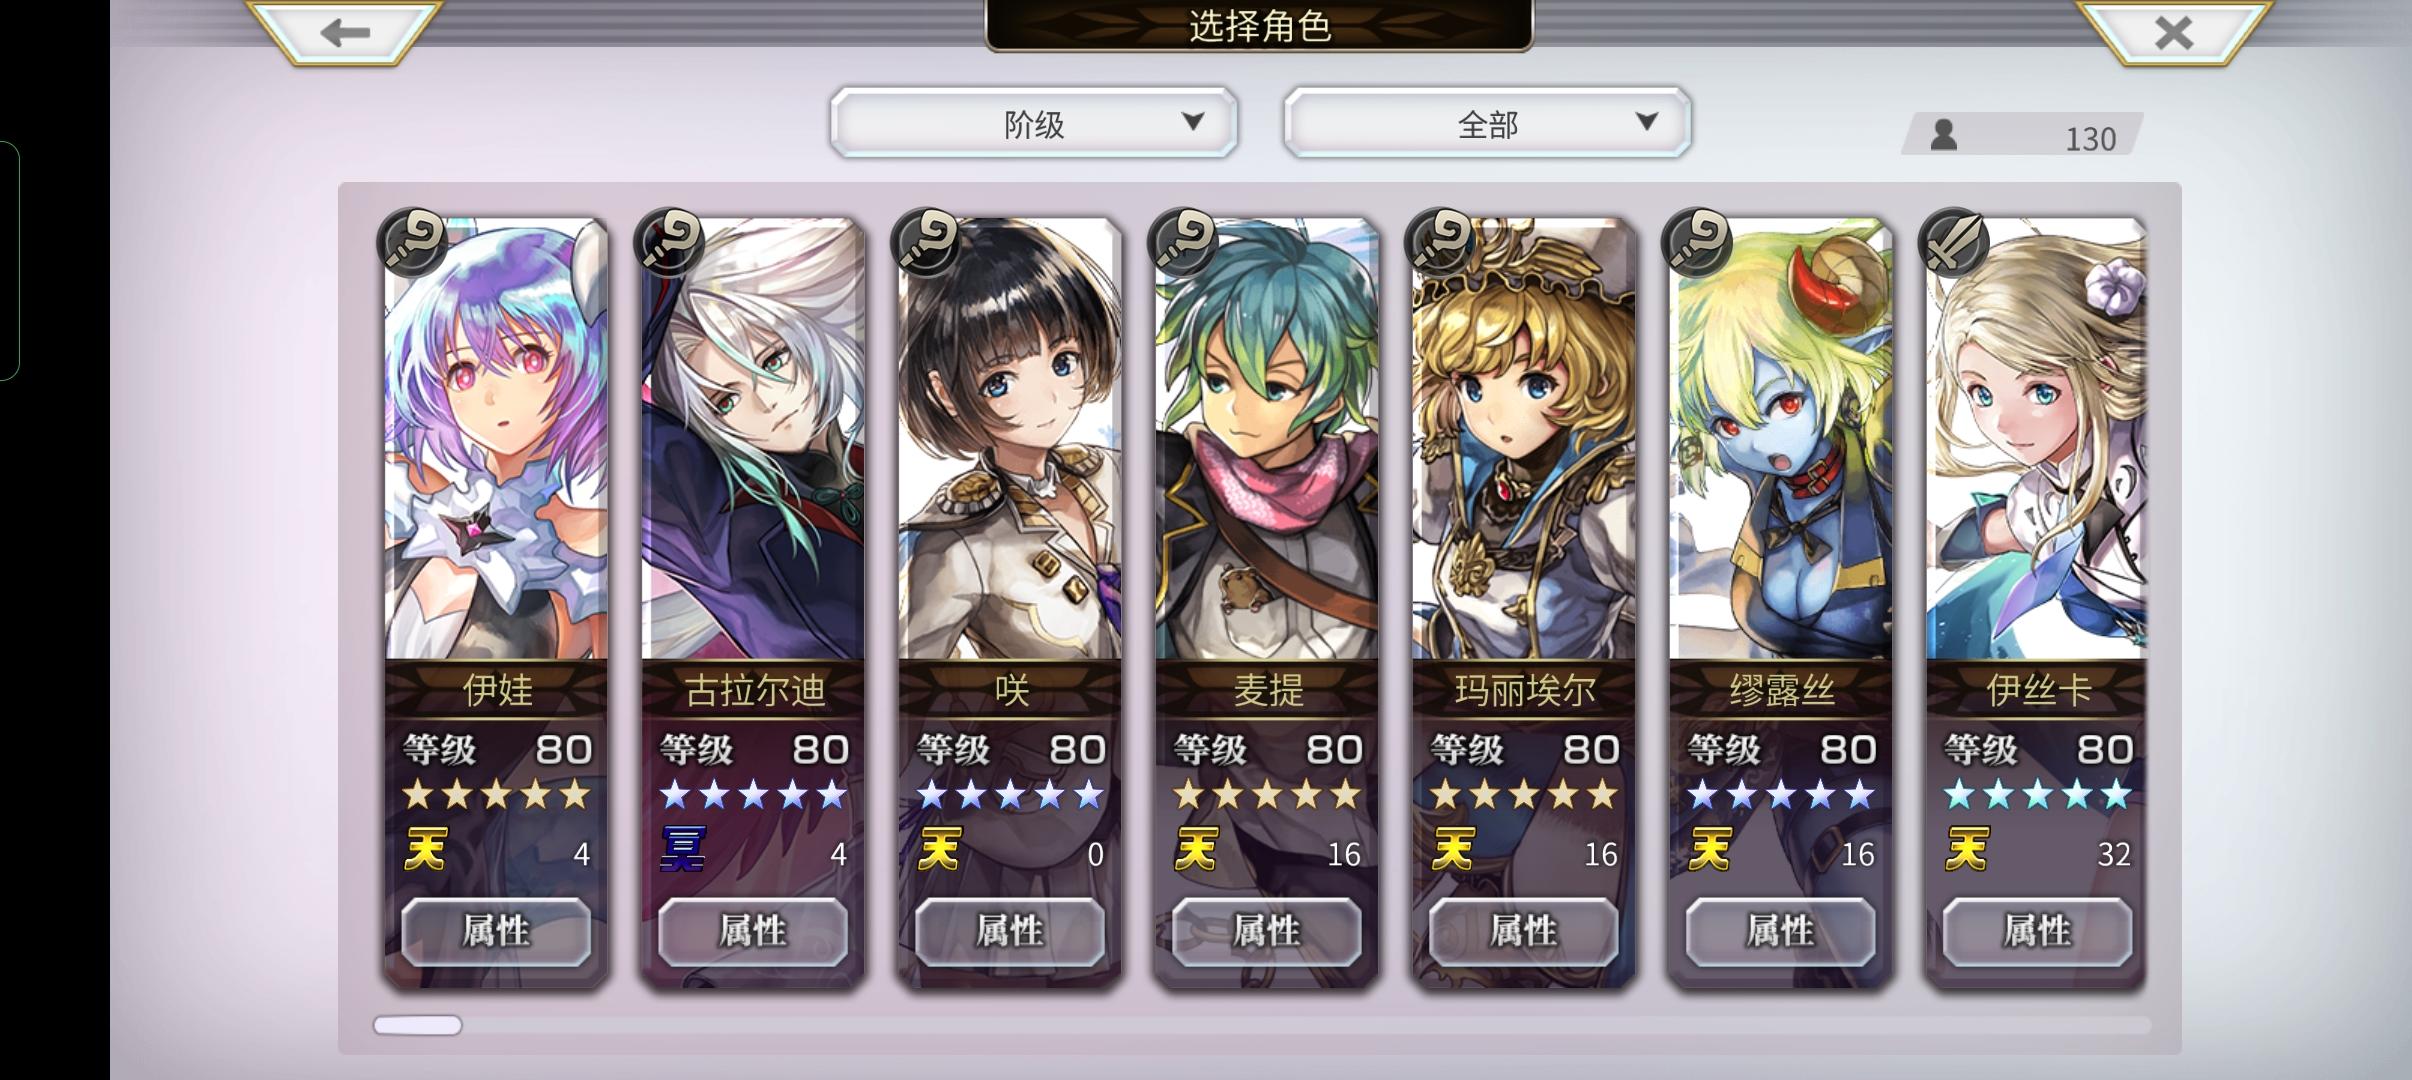Click the arrow on 全部 dropdown
The height and width of the screenshot is (1080, 2412).
(1646, 122)
